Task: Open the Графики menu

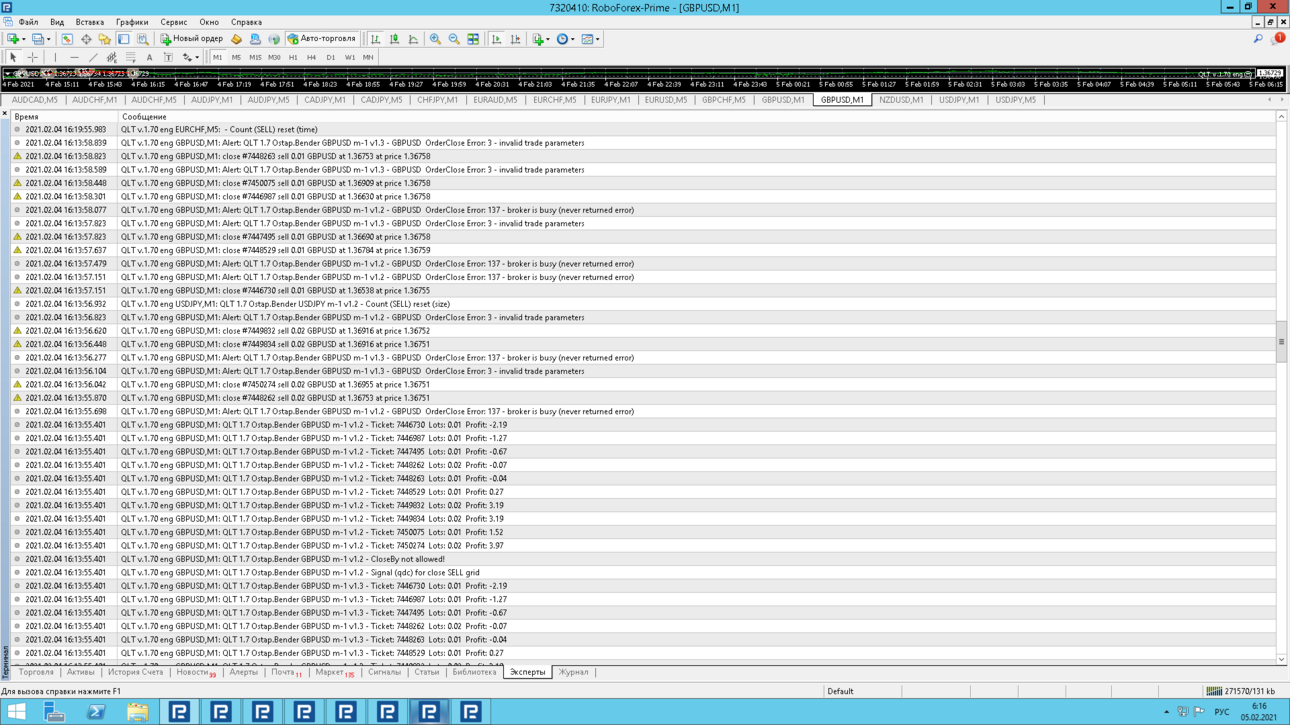Action: click(x=132, y=22)
